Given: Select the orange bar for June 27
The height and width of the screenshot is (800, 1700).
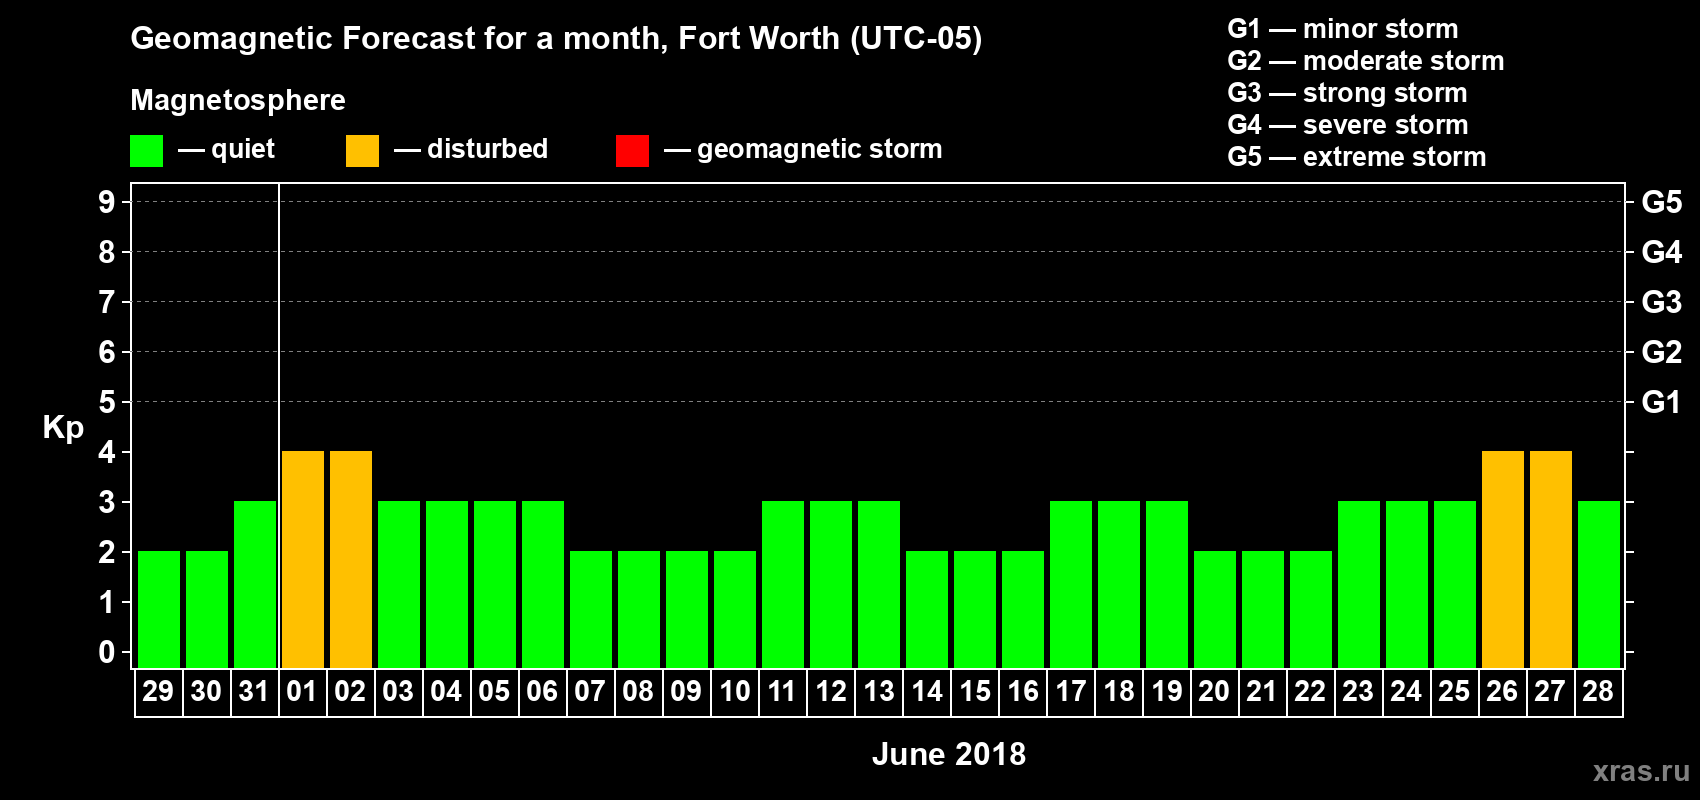Looking at the screenshot, I should [1551, 559].
